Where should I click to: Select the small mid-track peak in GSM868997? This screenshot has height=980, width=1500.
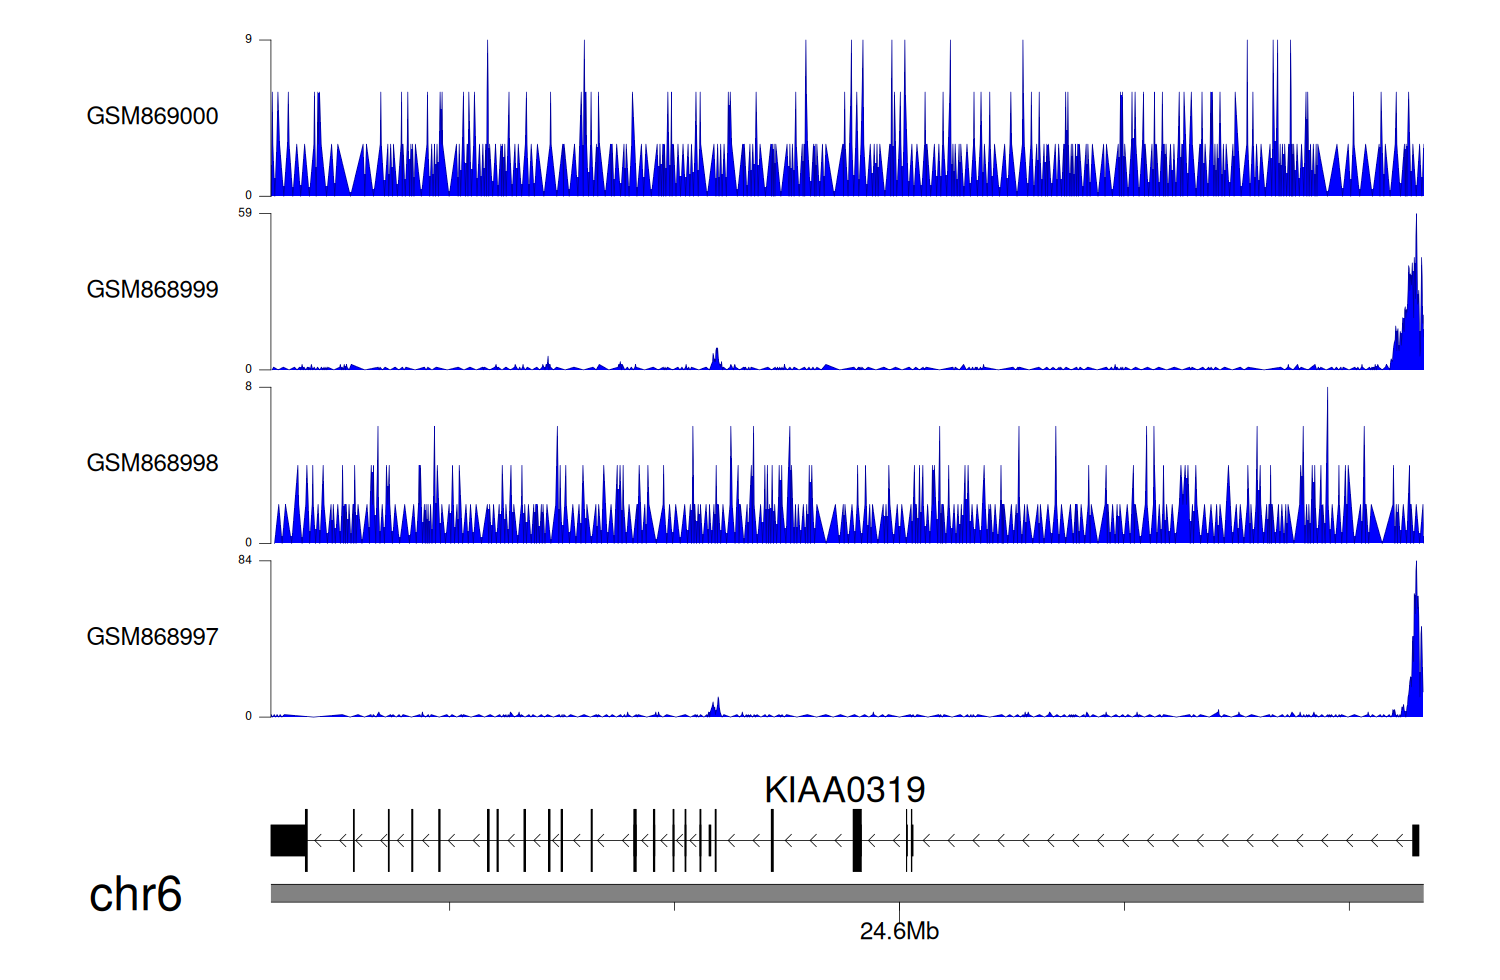click(x=716, y=707)
